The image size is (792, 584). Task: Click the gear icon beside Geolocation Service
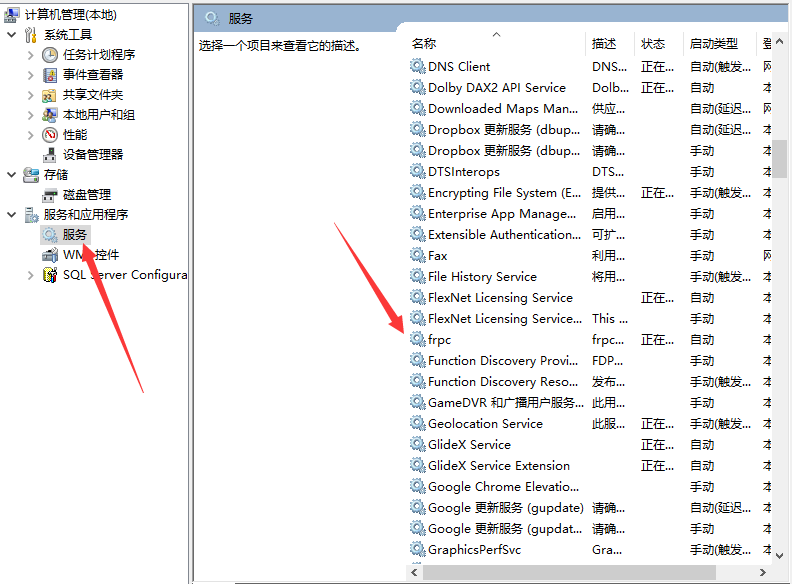(x=417, y=423)
